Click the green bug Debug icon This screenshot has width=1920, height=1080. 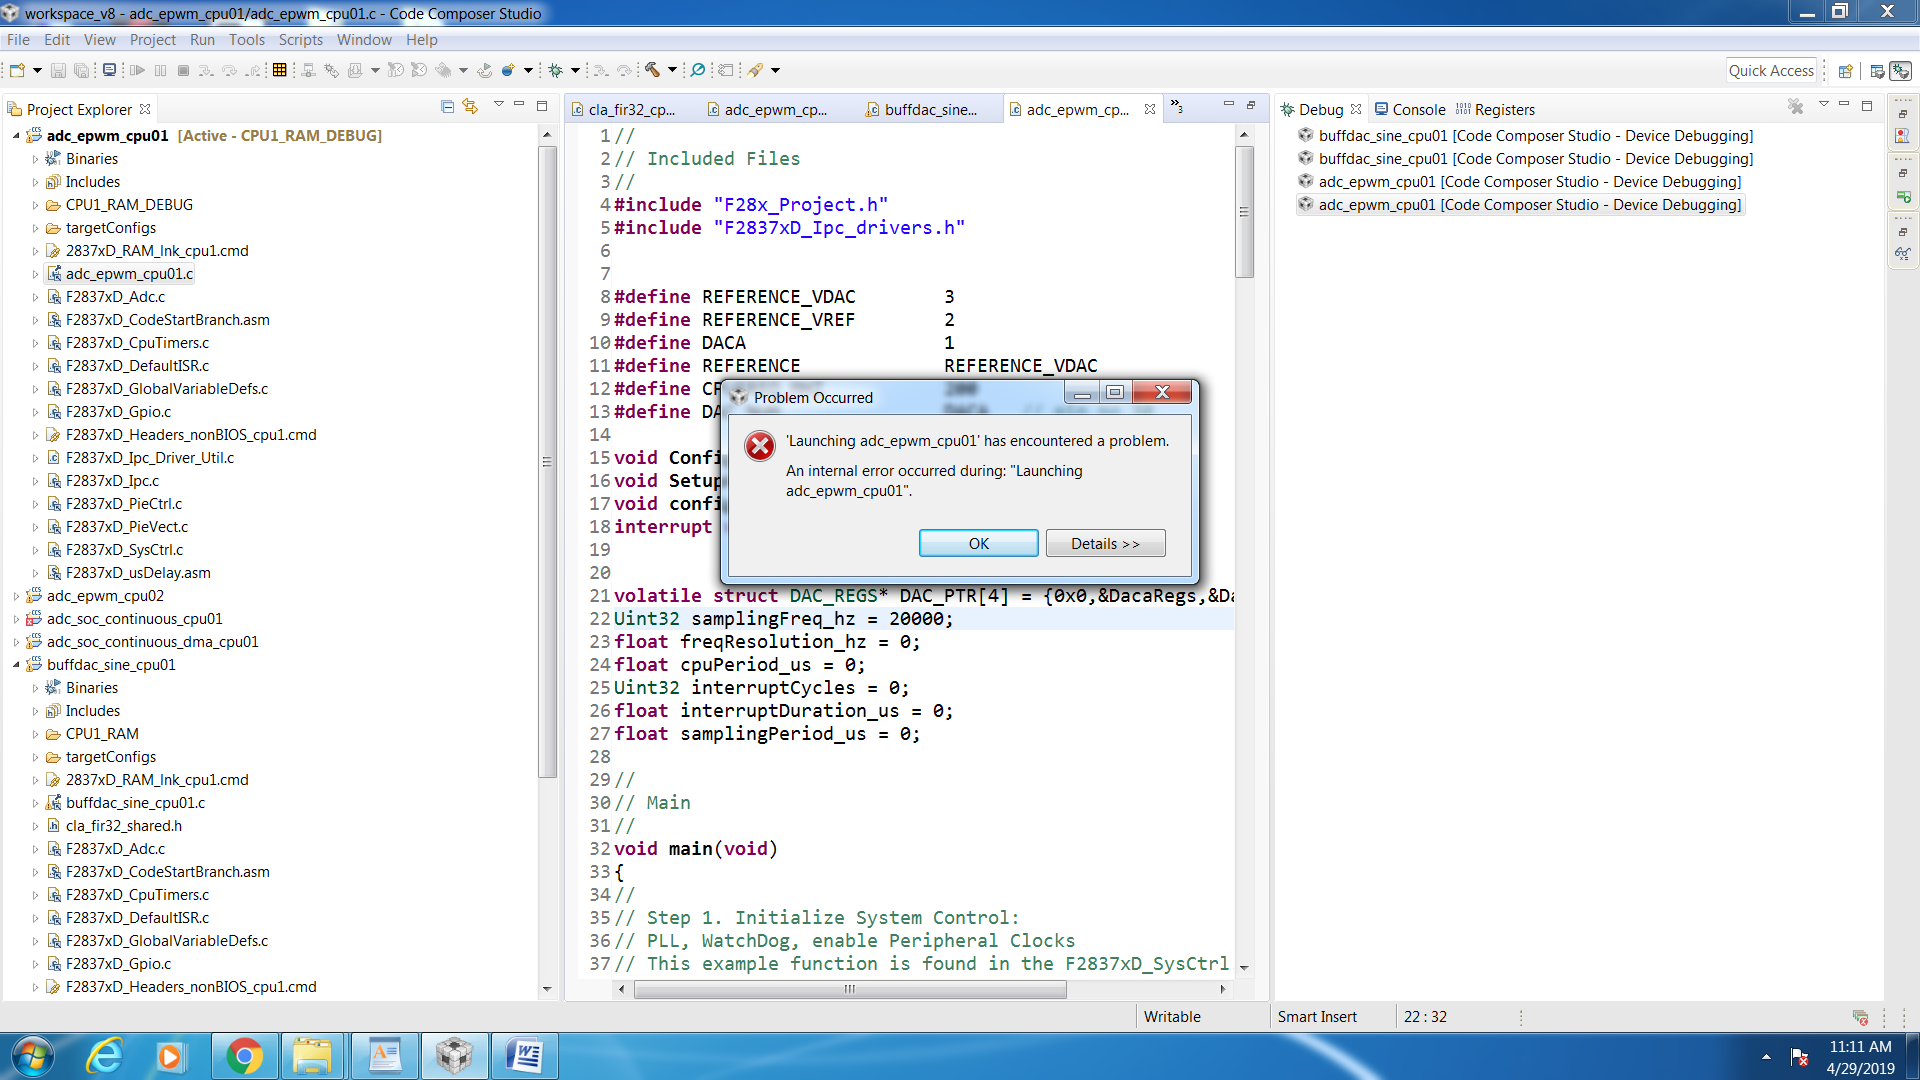click(556, 70)
